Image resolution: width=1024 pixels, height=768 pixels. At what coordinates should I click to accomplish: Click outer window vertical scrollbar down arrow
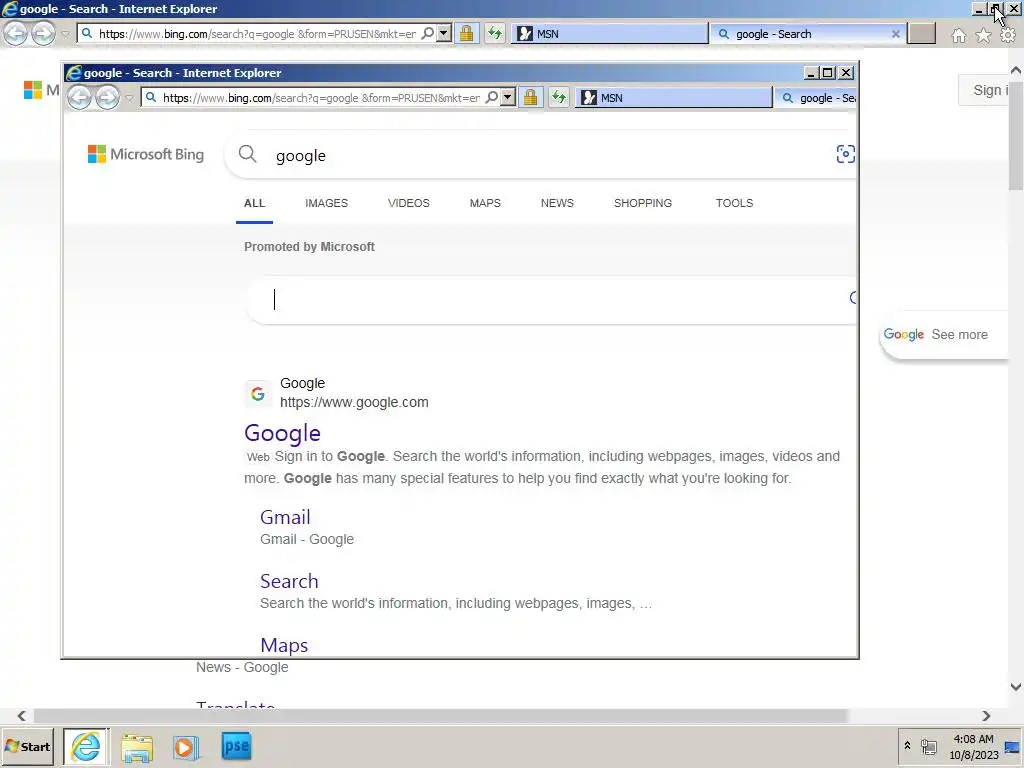[x=1016, y=687]
